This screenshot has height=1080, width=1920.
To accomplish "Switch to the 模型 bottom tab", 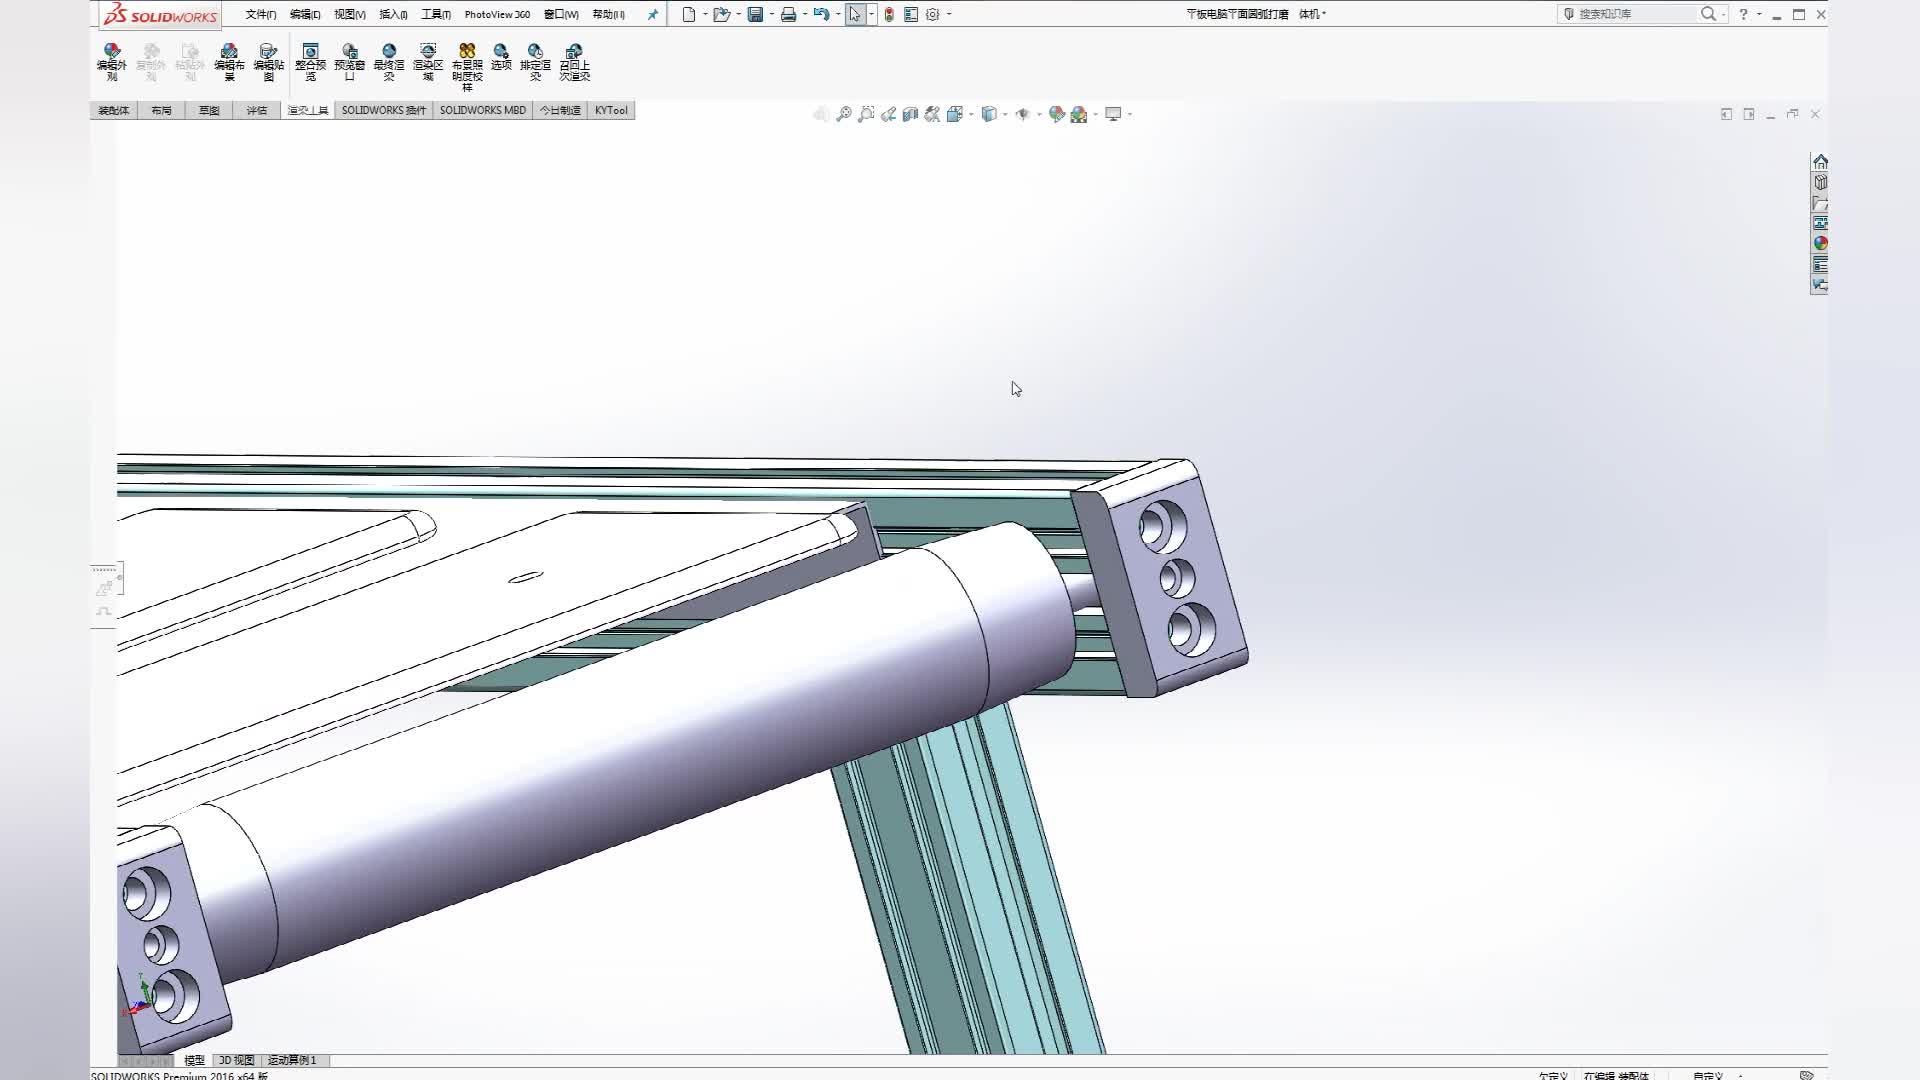I will click(x=194, y=1060).
